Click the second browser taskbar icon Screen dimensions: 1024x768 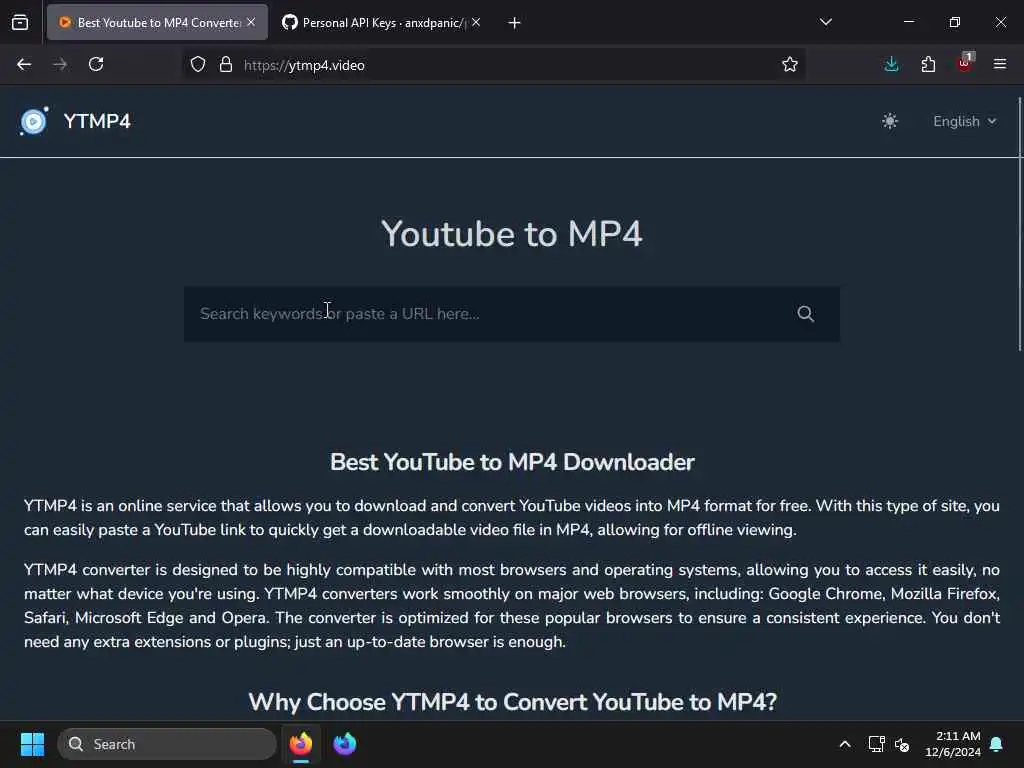point(345,744)
